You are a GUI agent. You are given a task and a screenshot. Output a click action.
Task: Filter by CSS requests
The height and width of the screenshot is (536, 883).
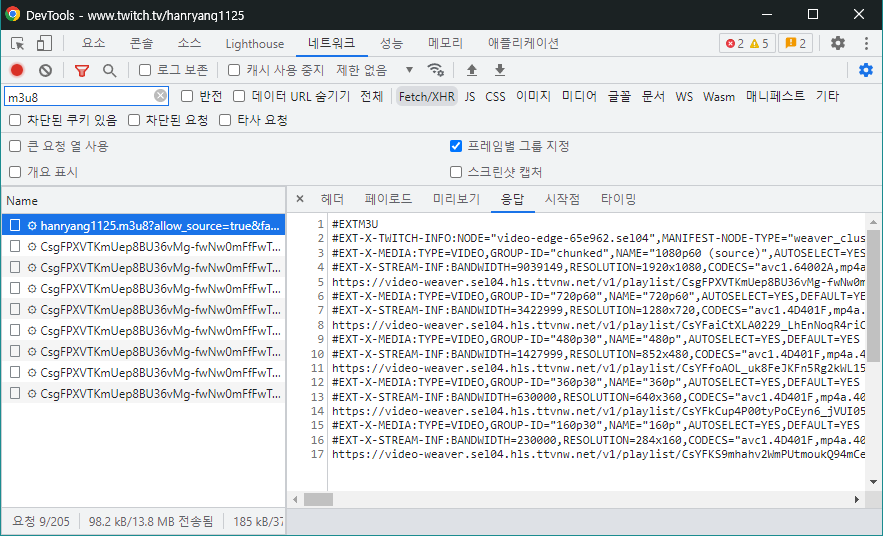pos(495,96)
